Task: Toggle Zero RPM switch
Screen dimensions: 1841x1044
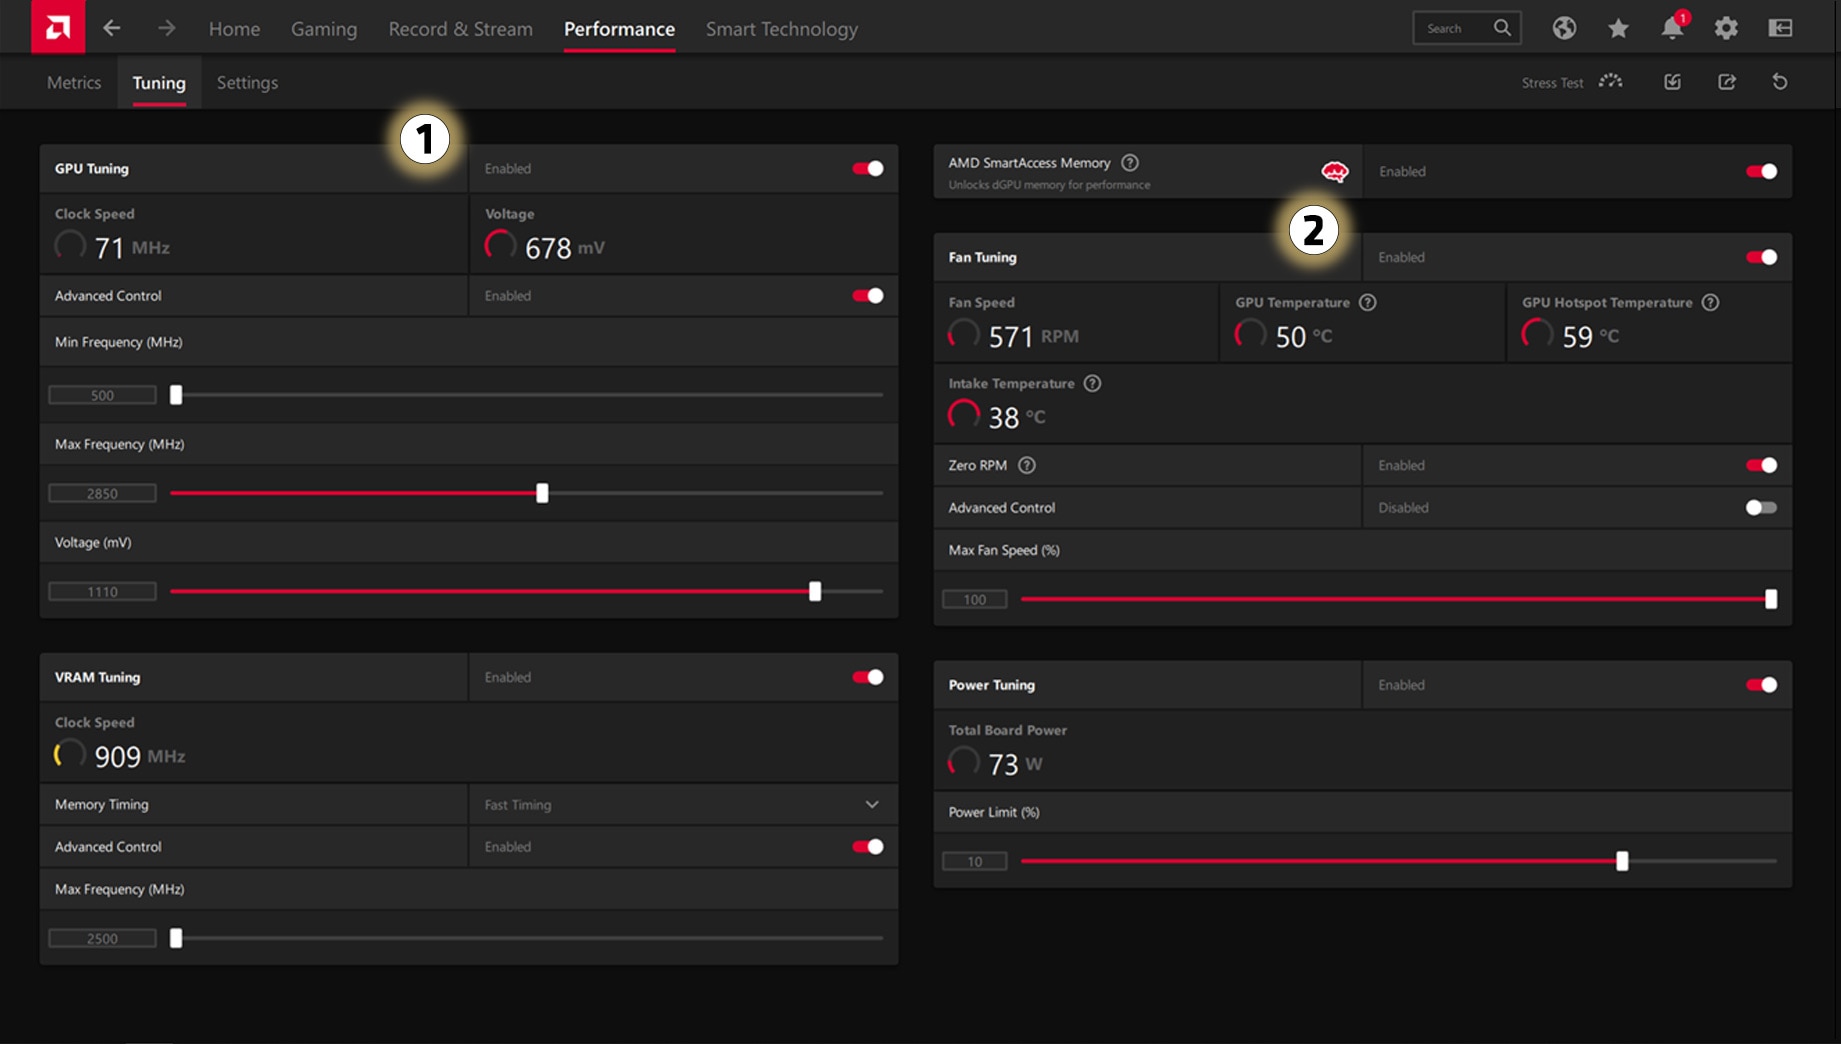Action: 1761,465
